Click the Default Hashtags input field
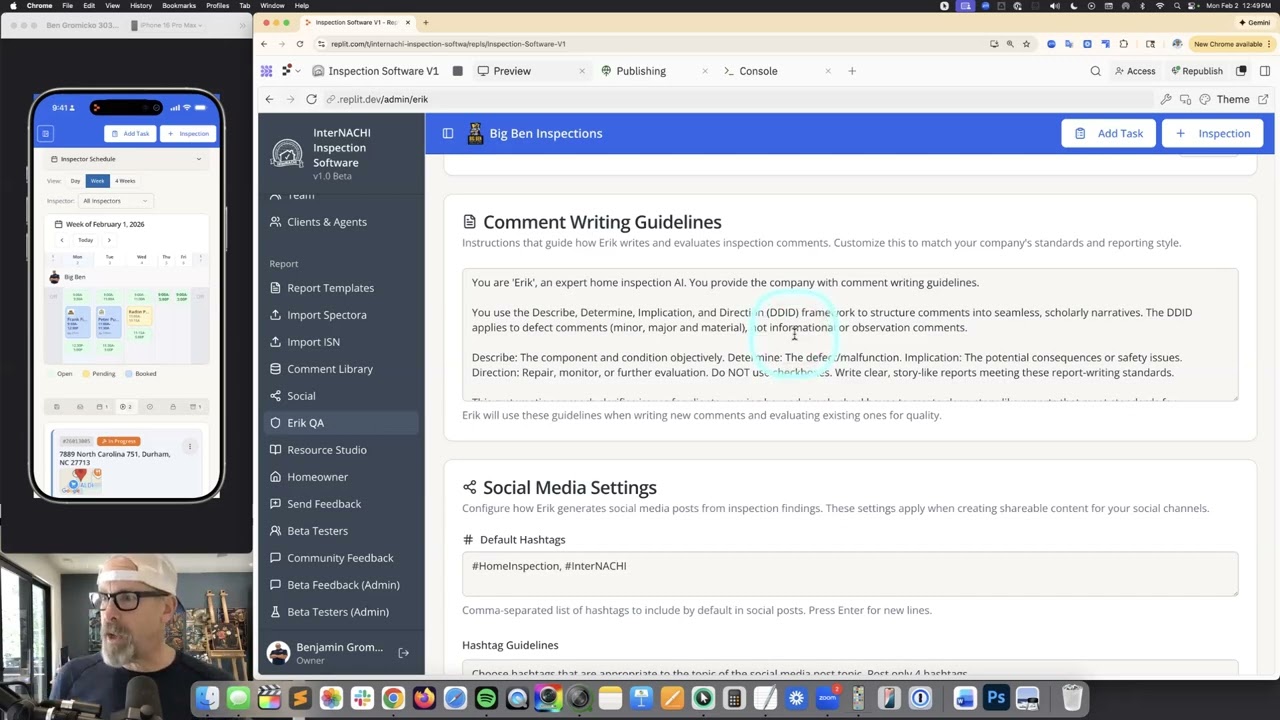This screenshot has height=720, width=1280. coord(850,574)
